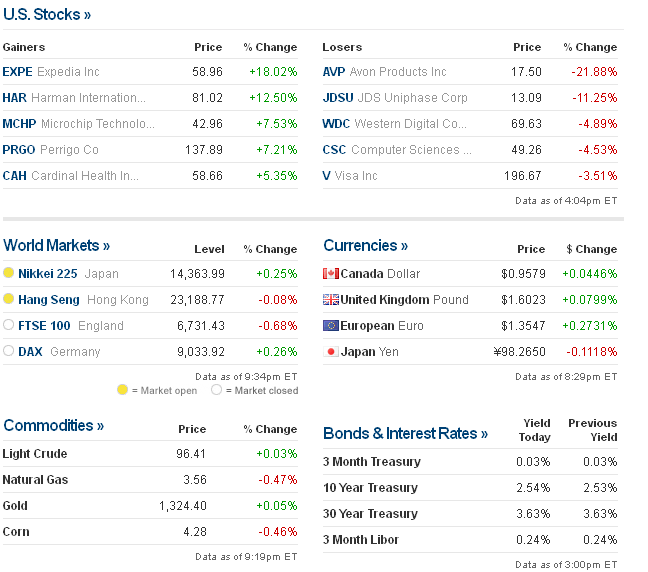
Task: Open the World Markets section heading
Action: [57, 245]
